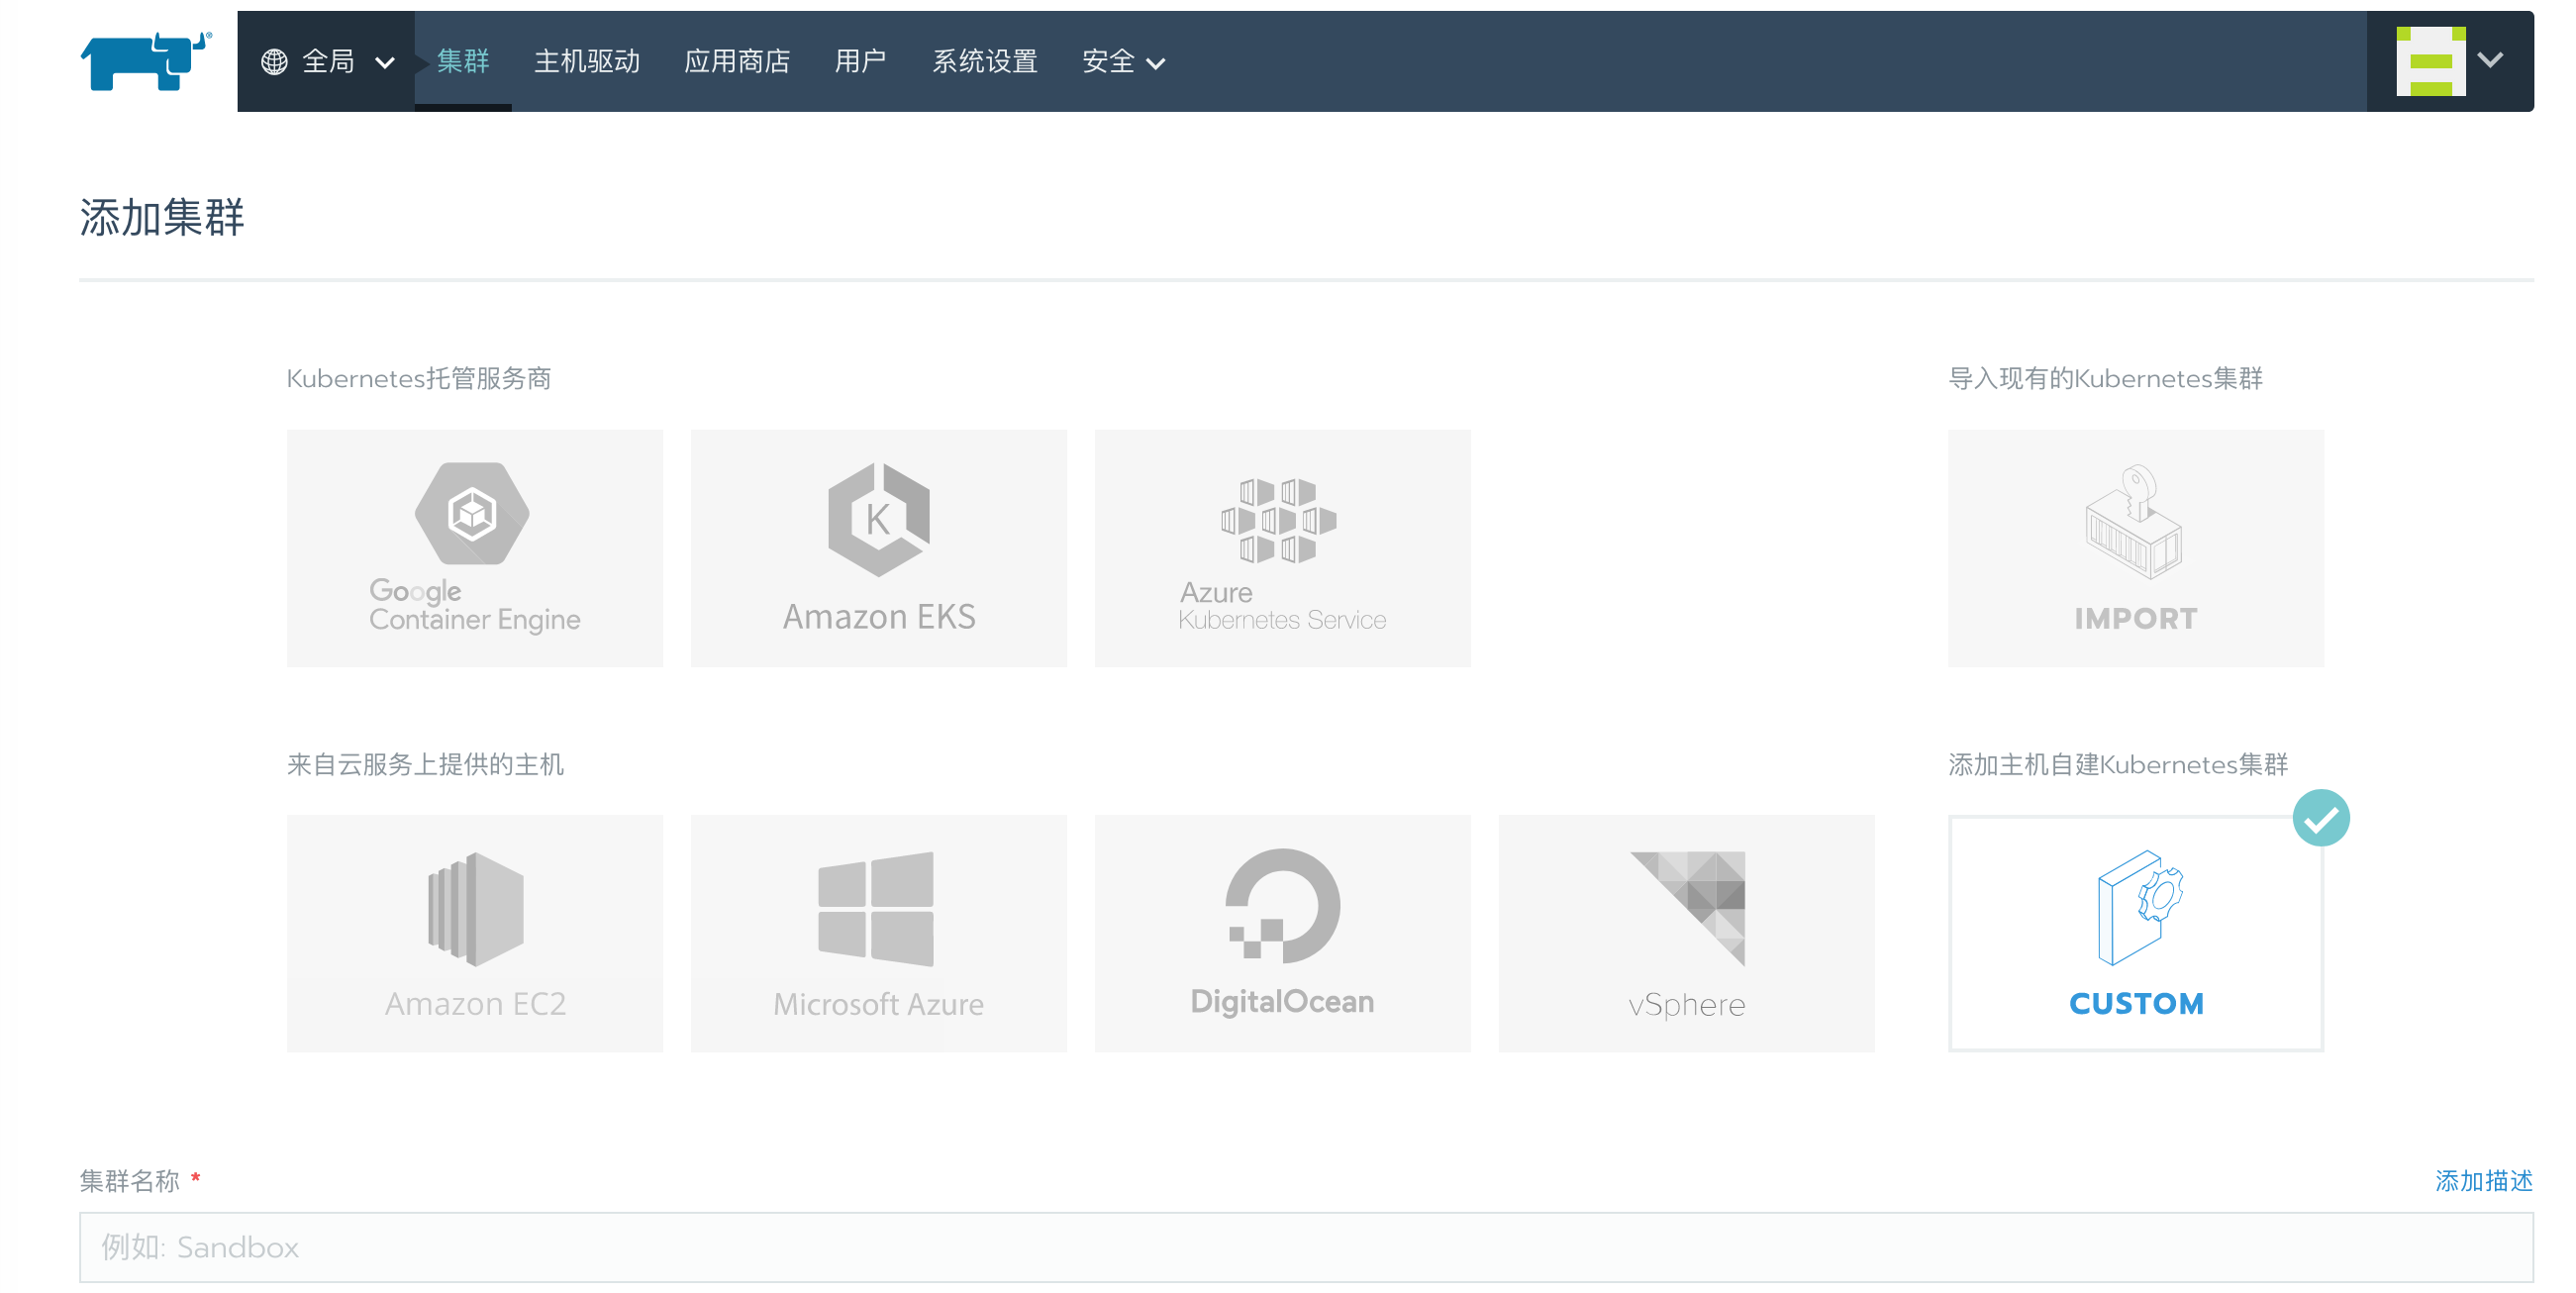Focus the 集群名称 input field
This screenshot has width=2576, height=1293.
1306,1247
